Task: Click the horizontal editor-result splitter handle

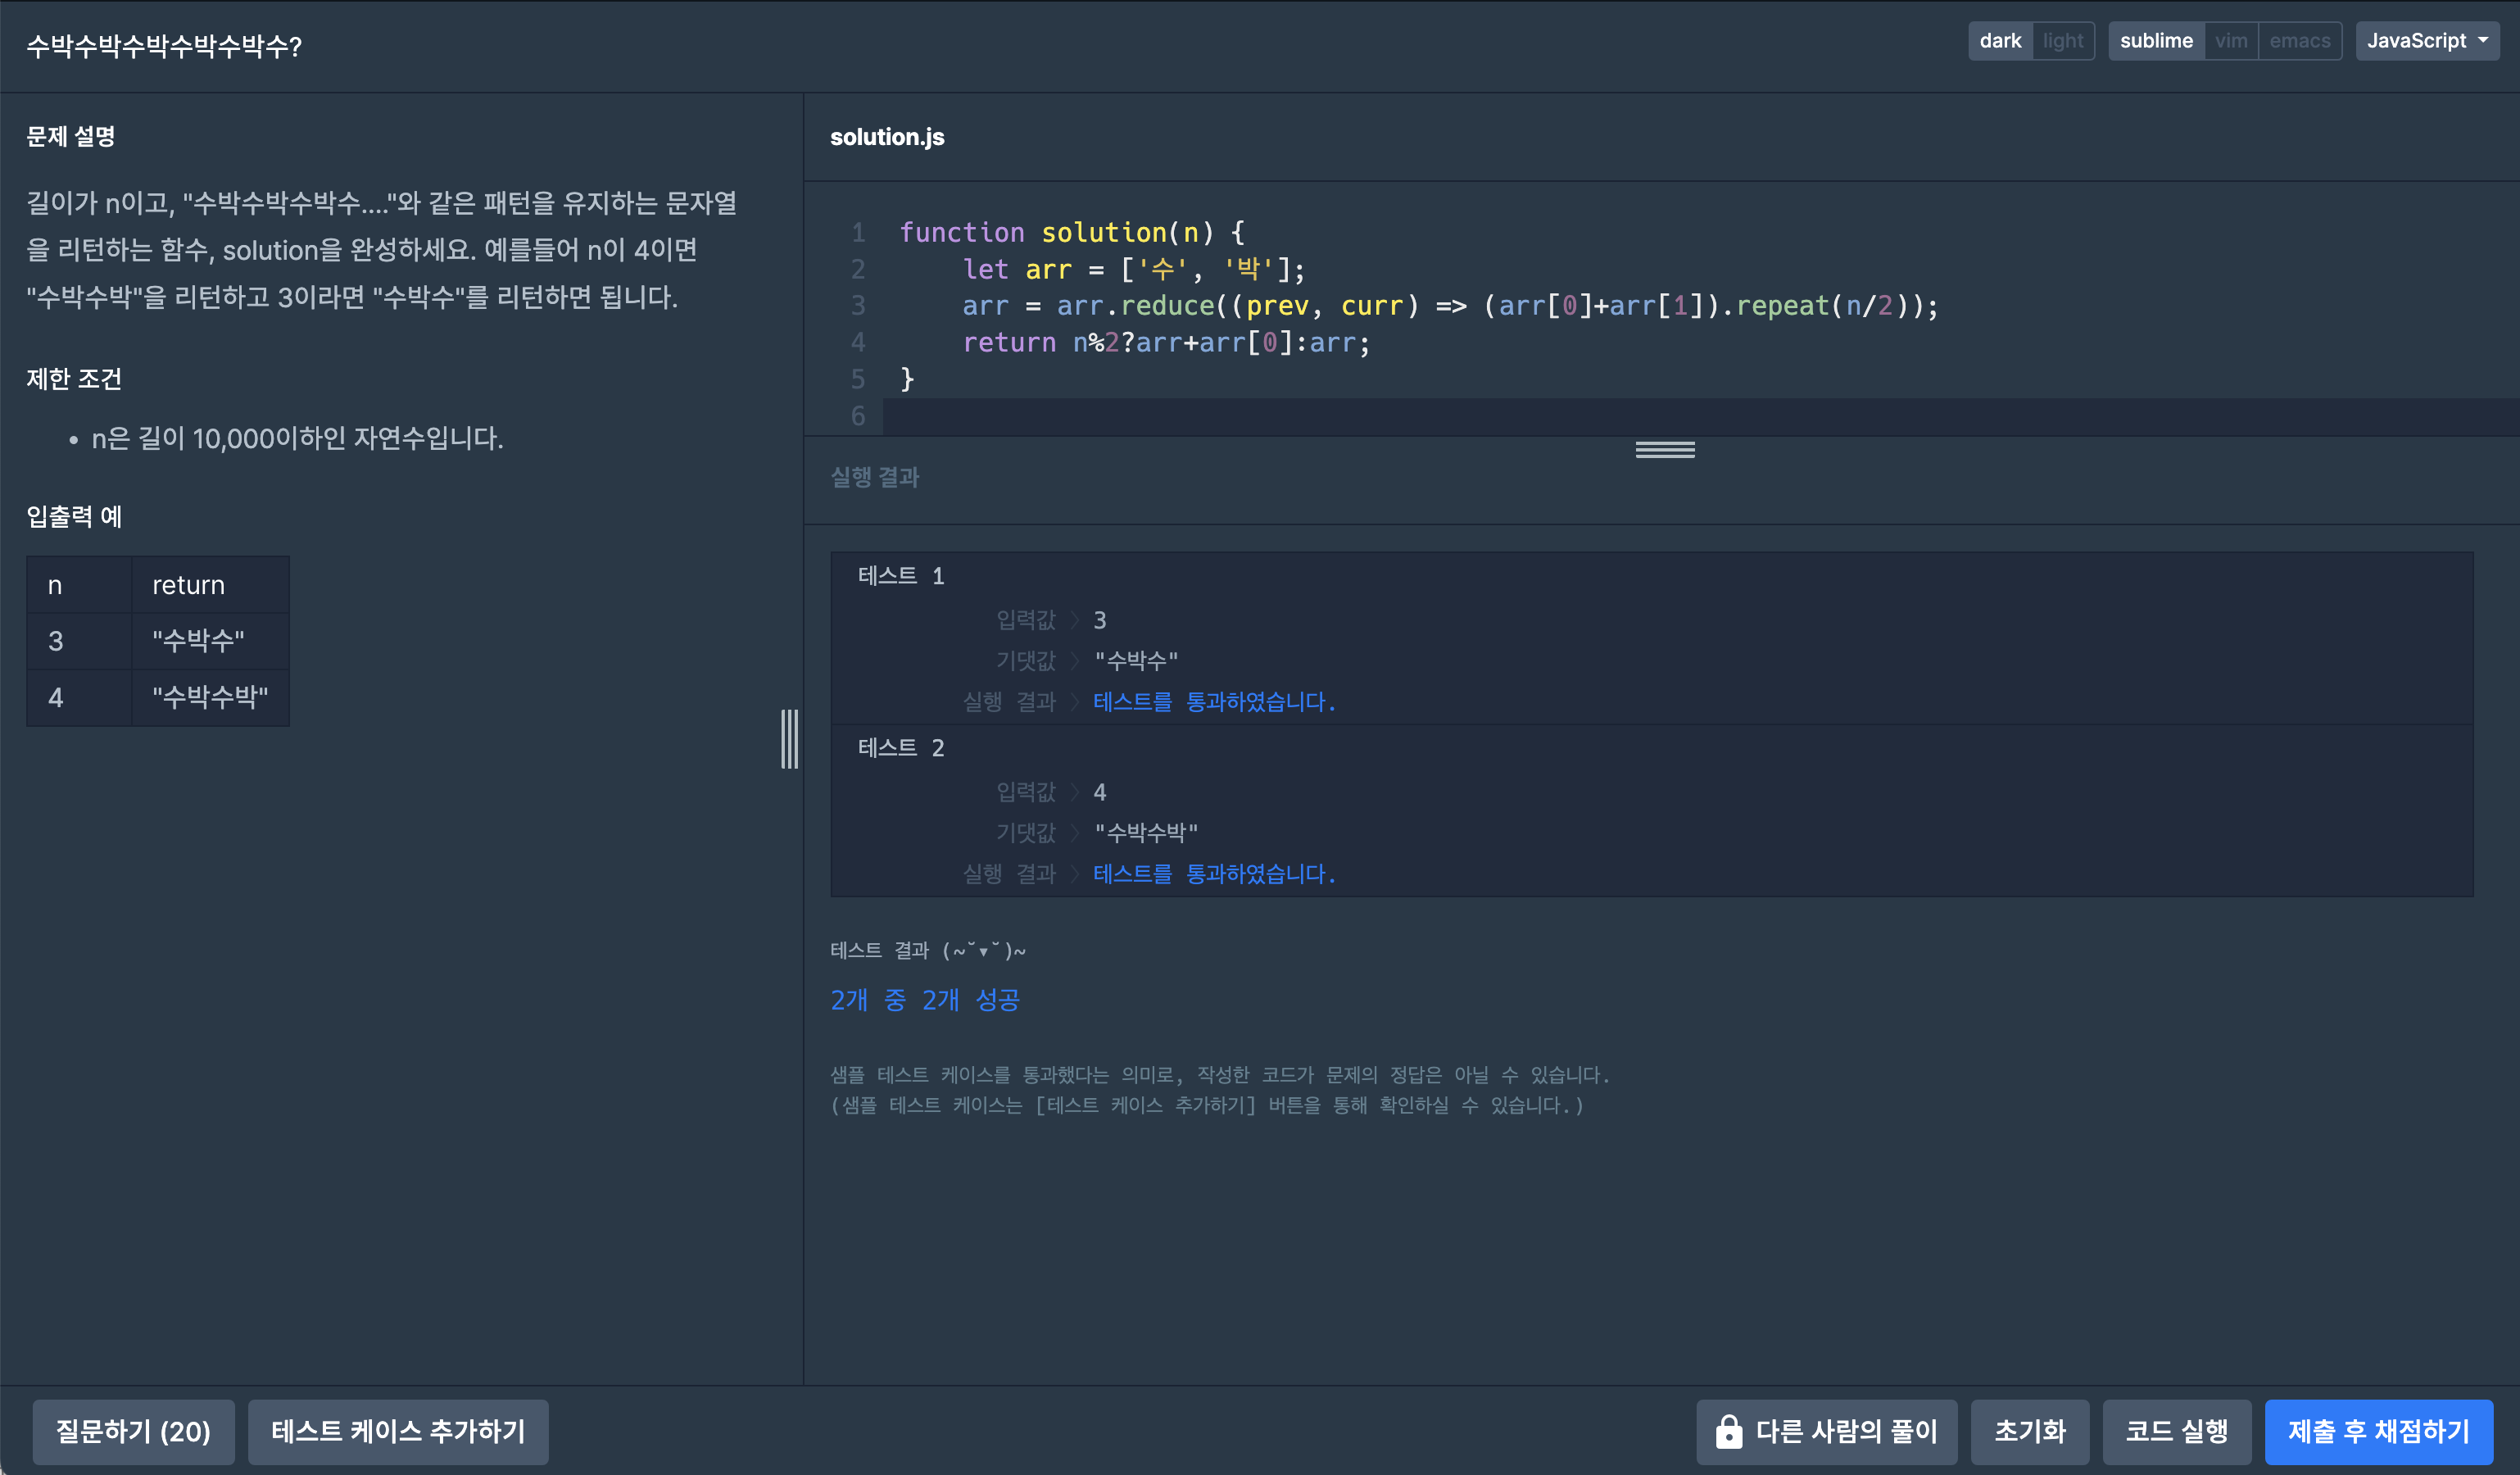Action: (x=1664, y=449)
